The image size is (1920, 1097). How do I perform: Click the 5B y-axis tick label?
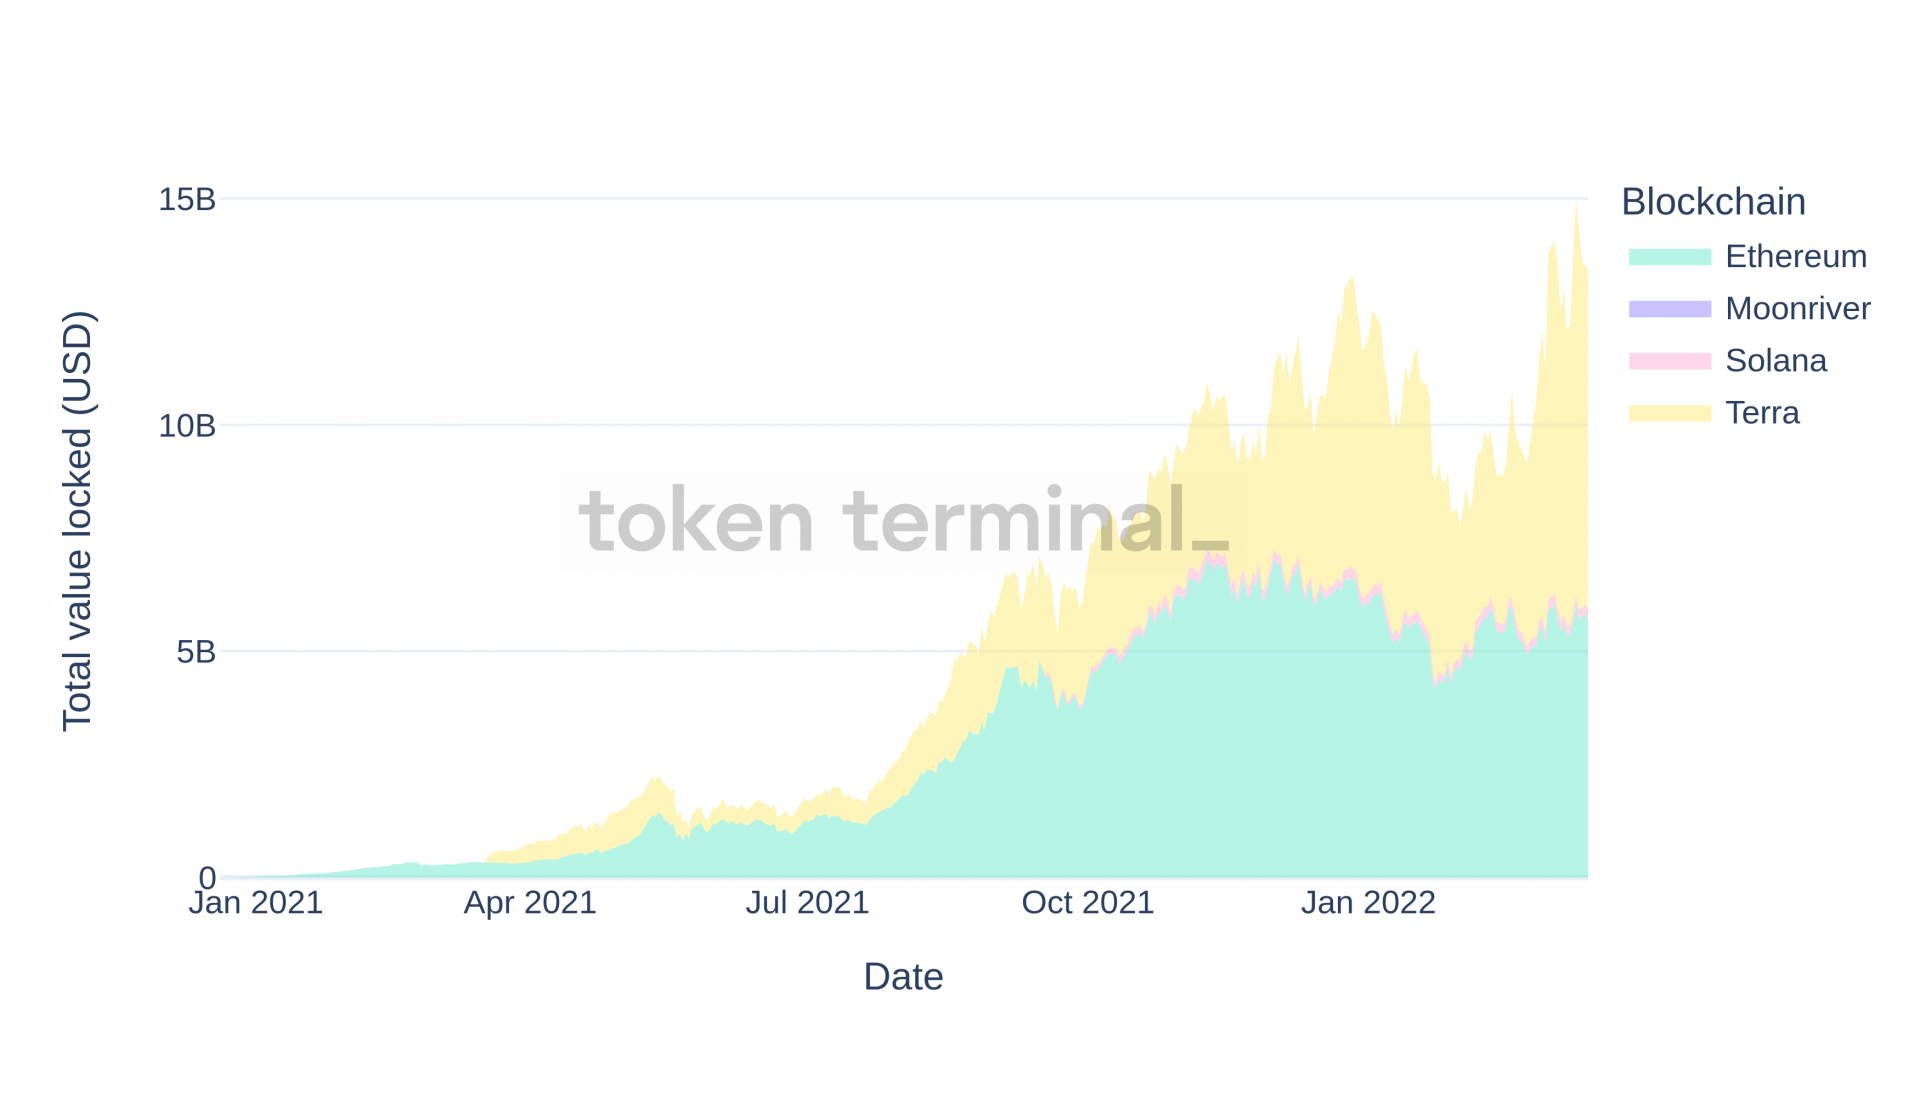(196, 652)
